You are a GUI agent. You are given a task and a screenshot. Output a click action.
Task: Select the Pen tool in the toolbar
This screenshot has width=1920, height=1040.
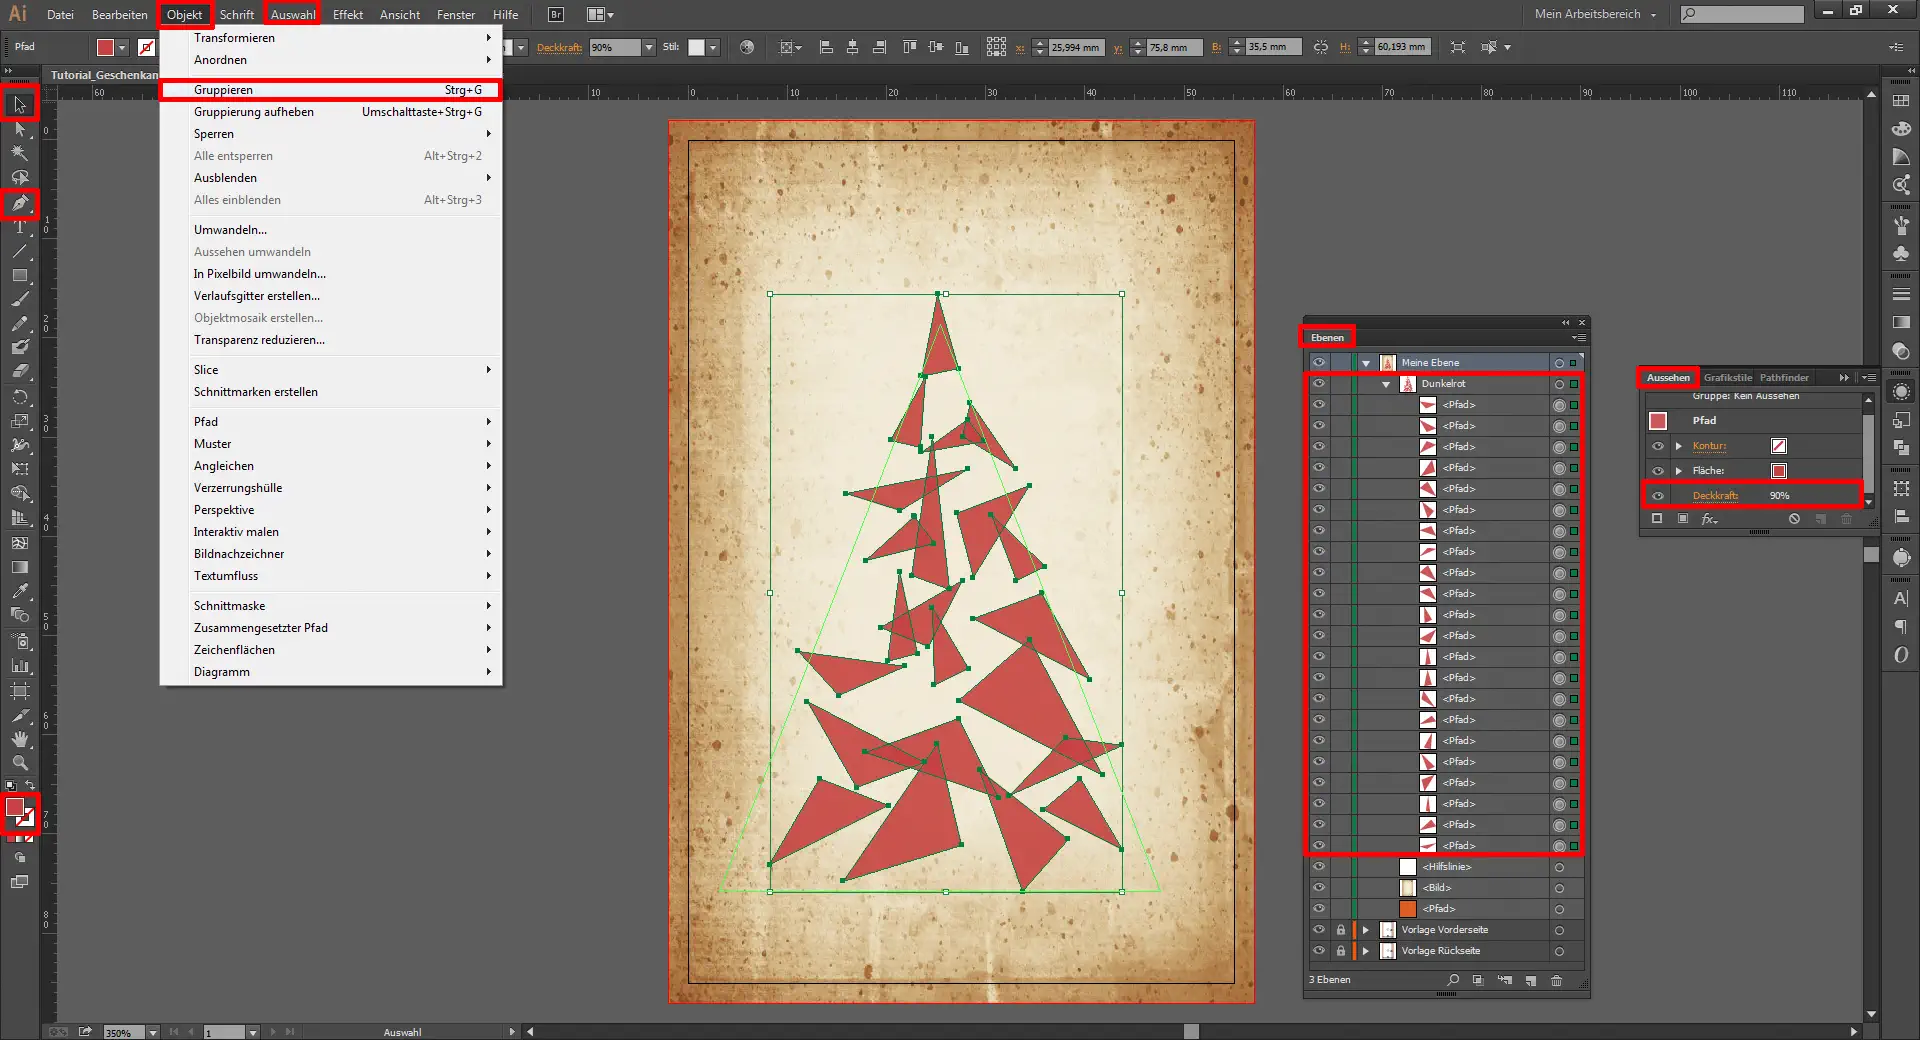click(19, 203)
